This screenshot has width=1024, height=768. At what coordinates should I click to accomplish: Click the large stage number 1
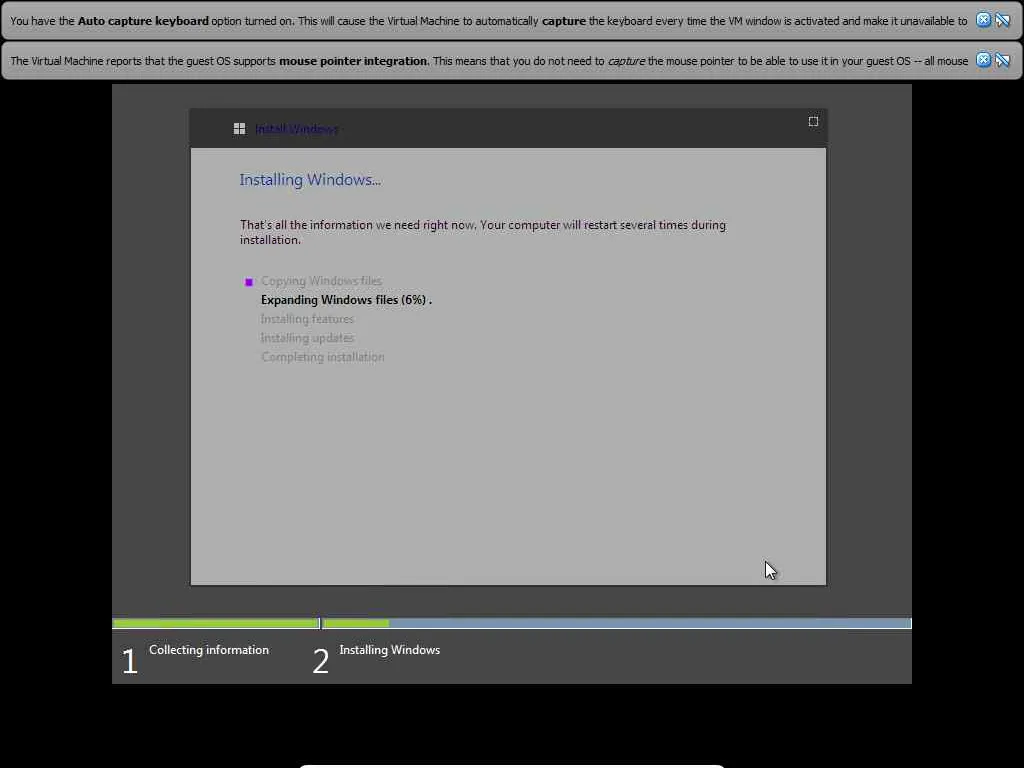click(x=130, y=661)
